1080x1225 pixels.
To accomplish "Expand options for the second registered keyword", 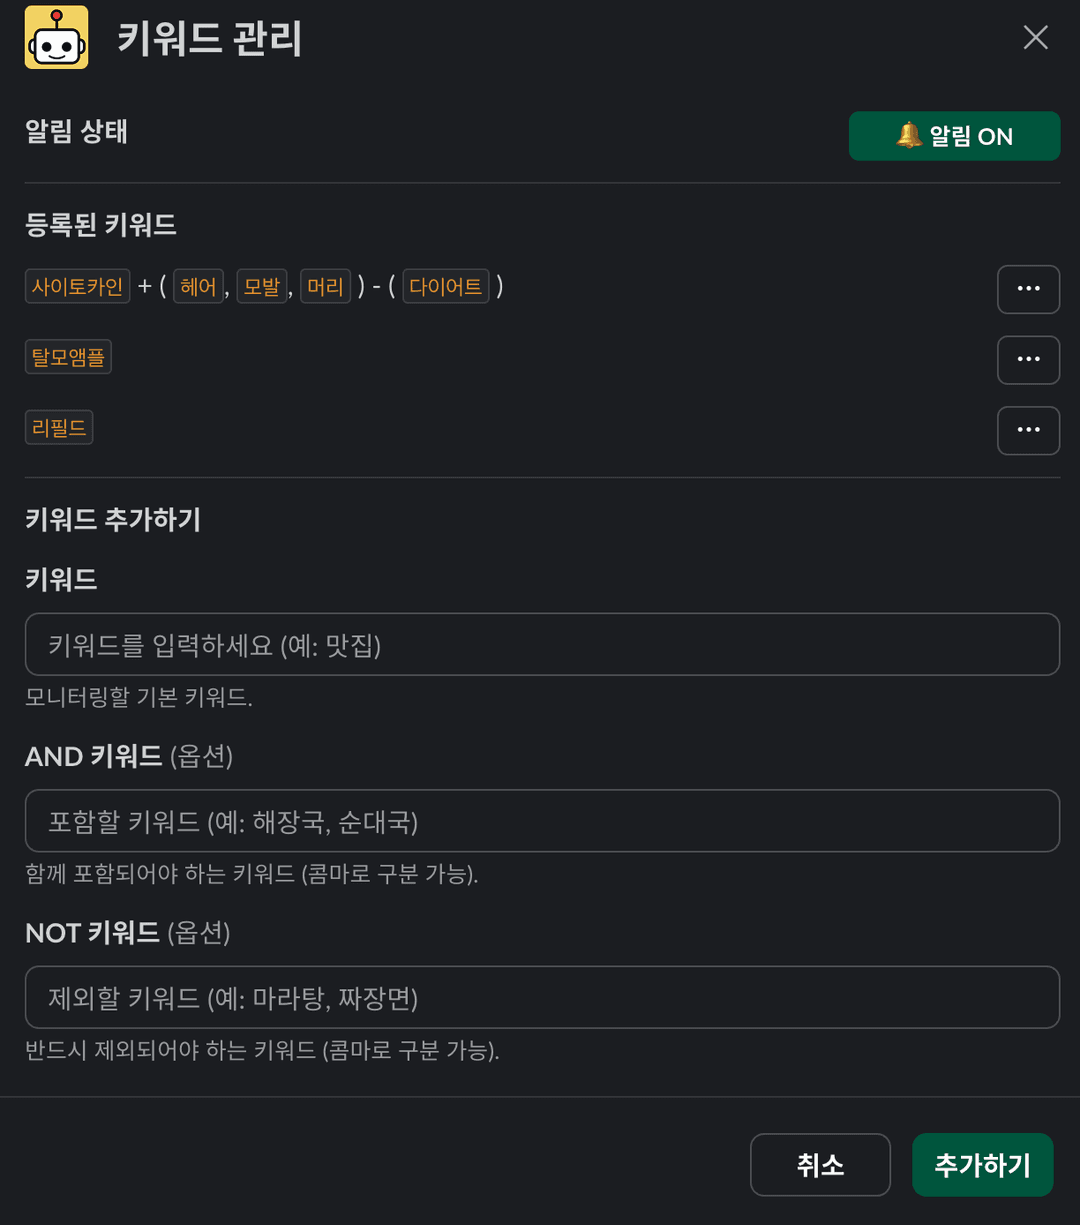I will [1028, 360].
